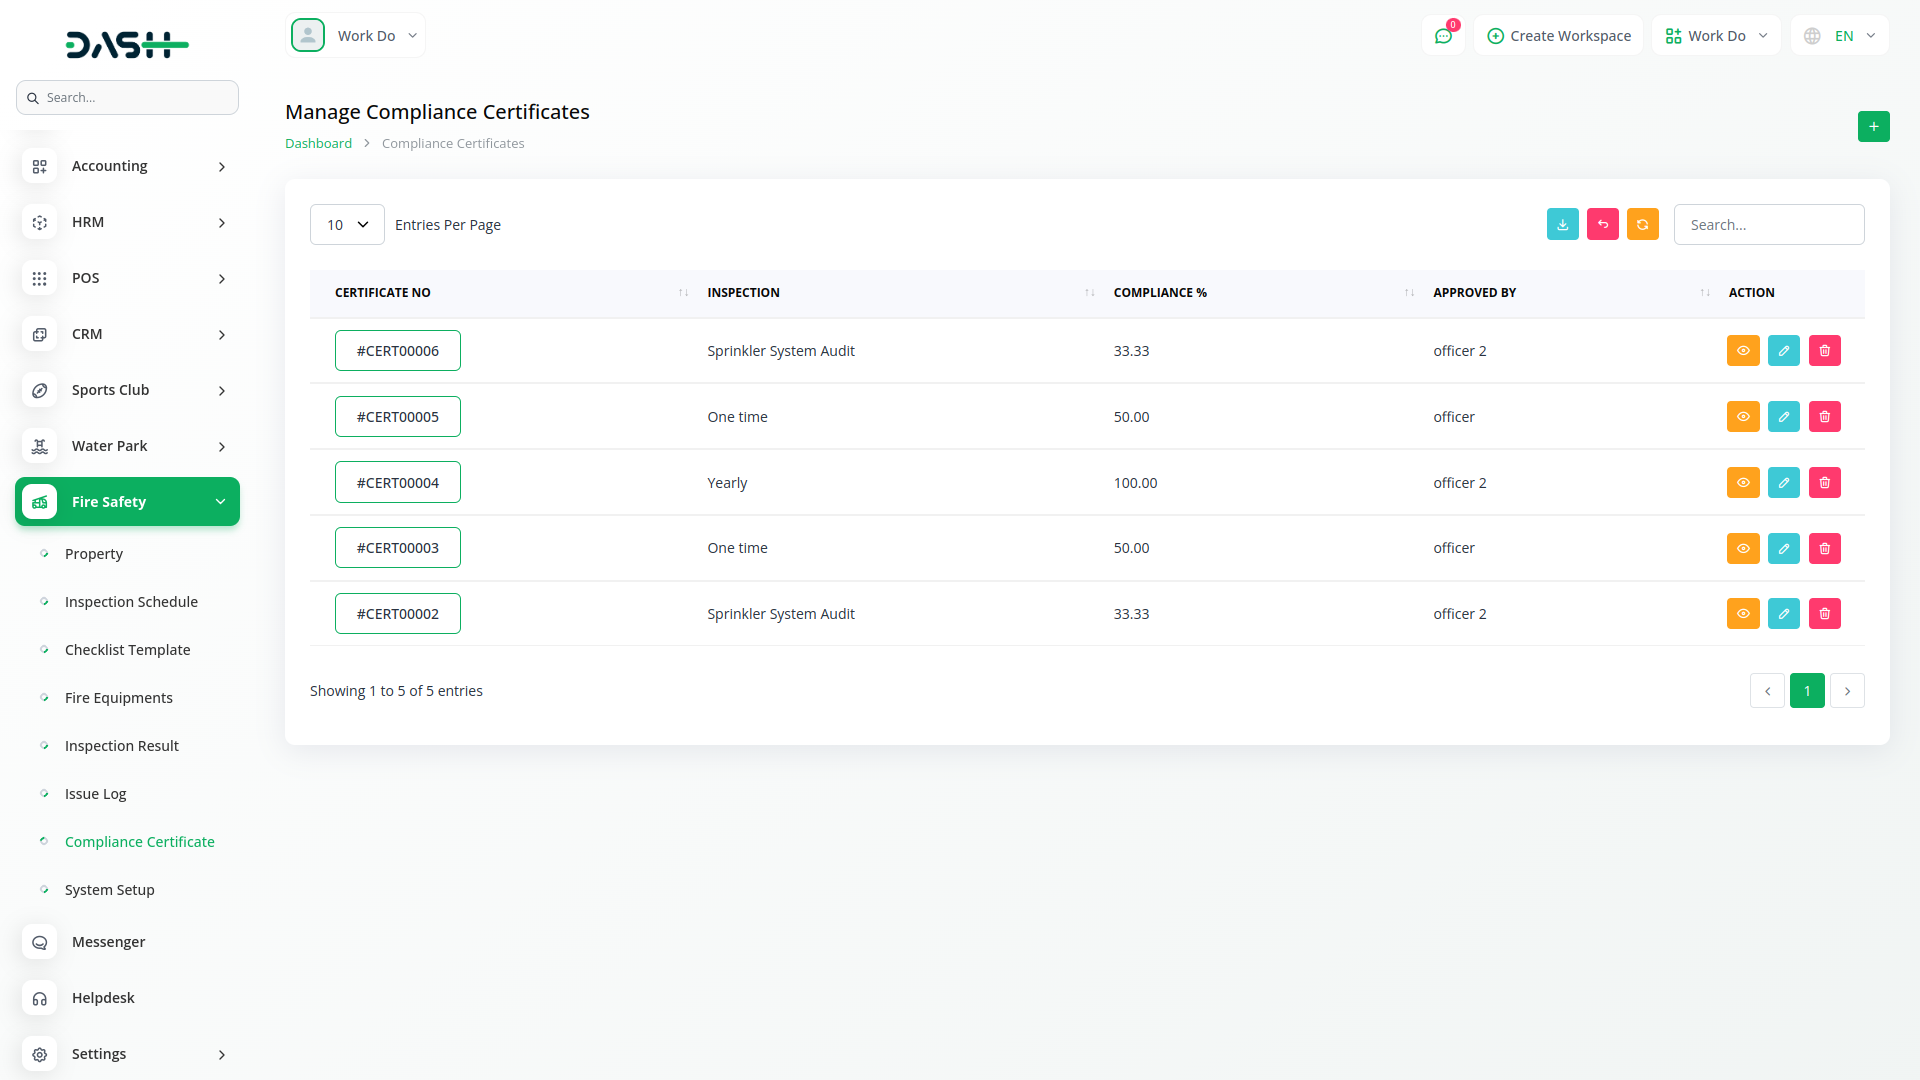Click the table search input field
Screen dimensions: 1920x1080
(x=1768, y=225)
